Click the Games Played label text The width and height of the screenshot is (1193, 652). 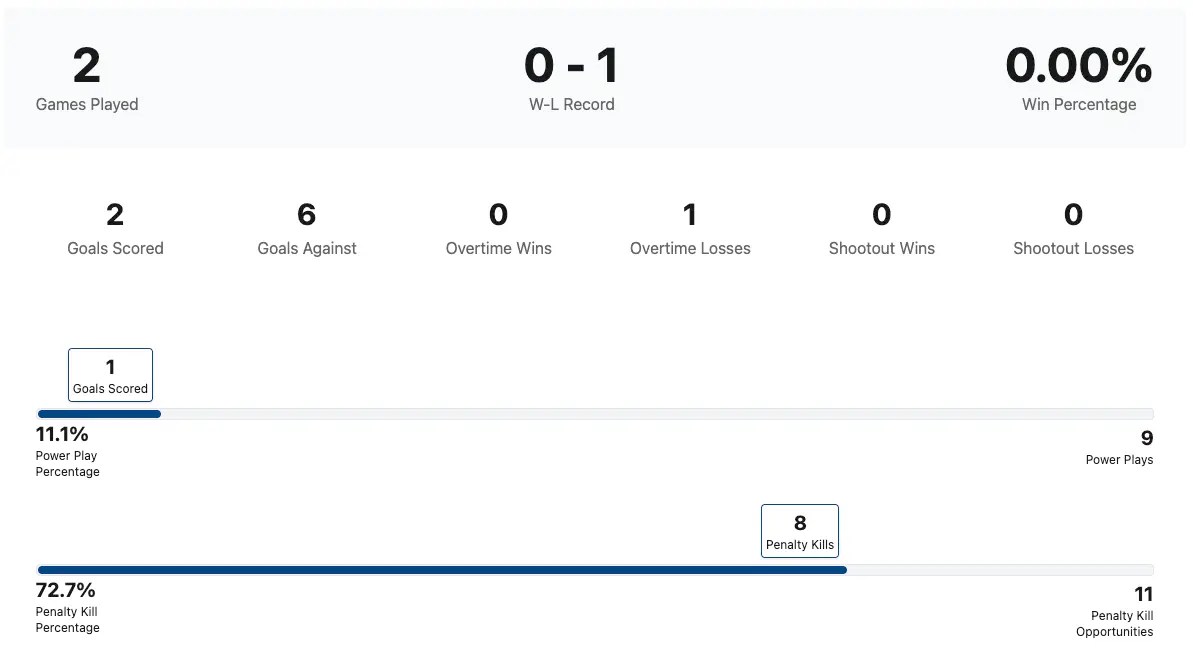87,104
